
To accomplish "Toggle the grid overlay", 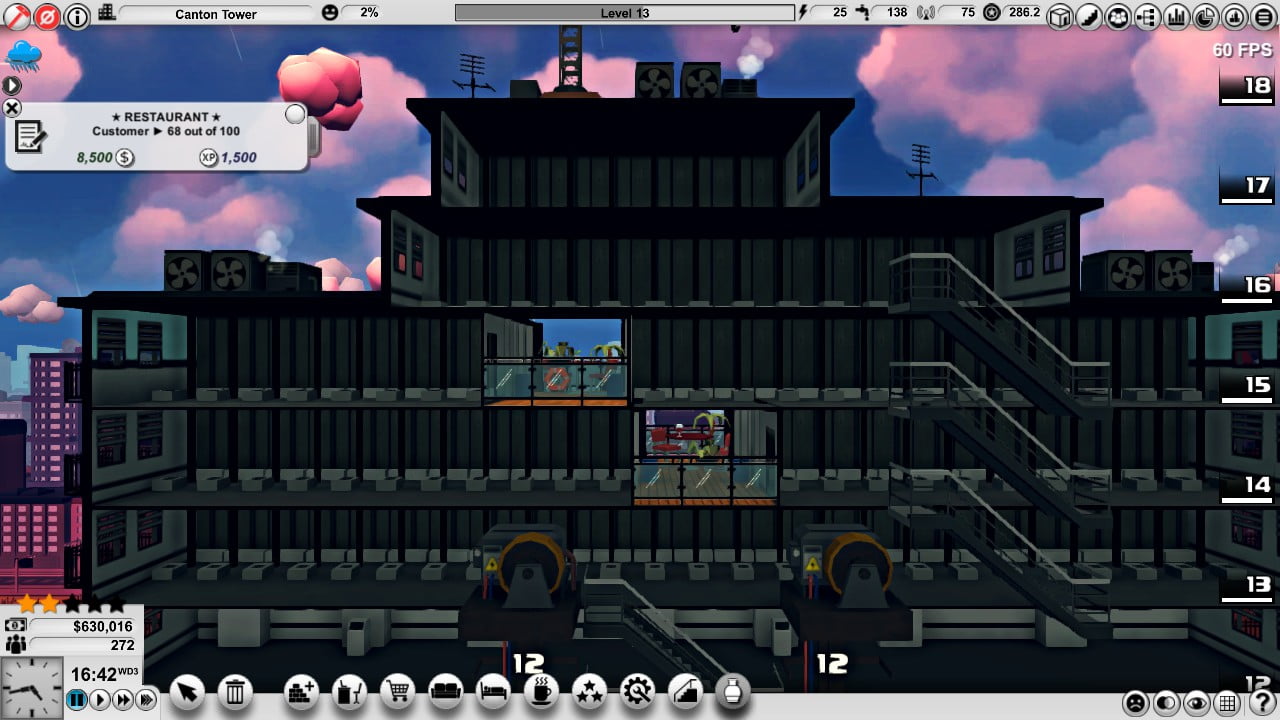I will (x=1227, y=703).
